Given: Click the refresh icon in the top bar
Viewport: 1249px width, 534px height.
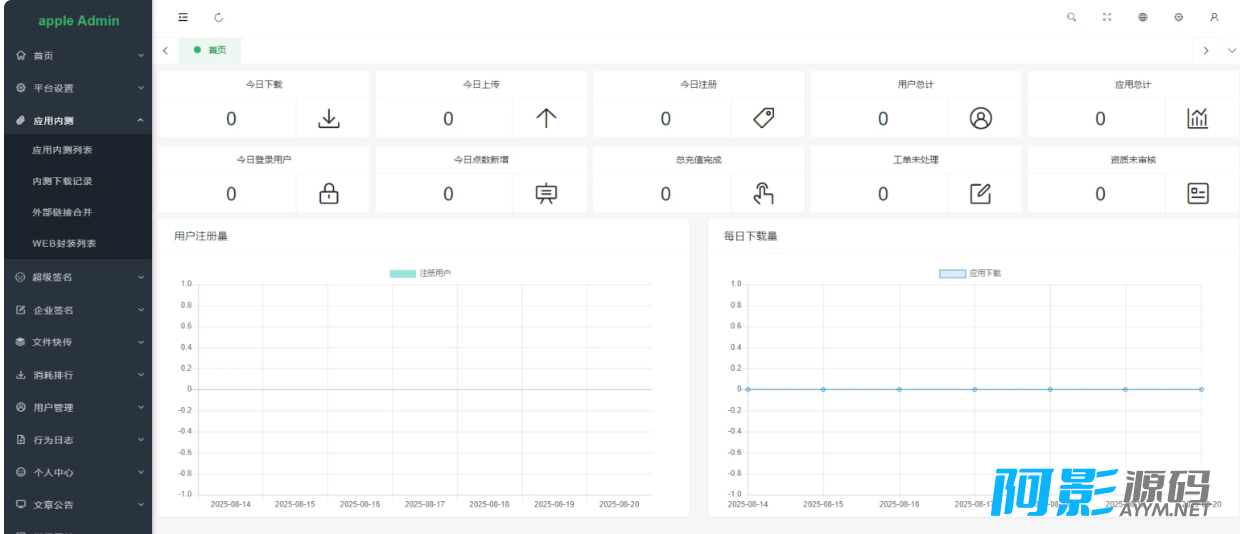Looking at the screenshot, I should pyautogui.click(x=219, y=17).
